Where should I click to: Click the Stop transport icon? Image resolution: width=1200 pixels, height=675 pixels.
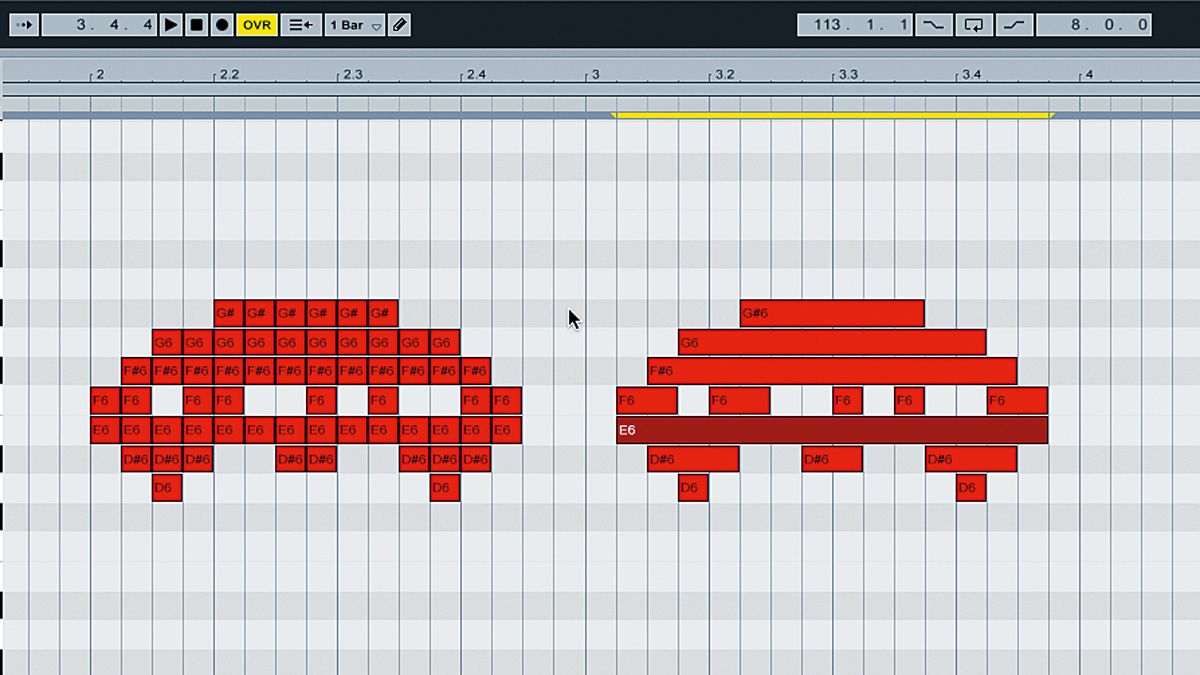tap(196, 24)
